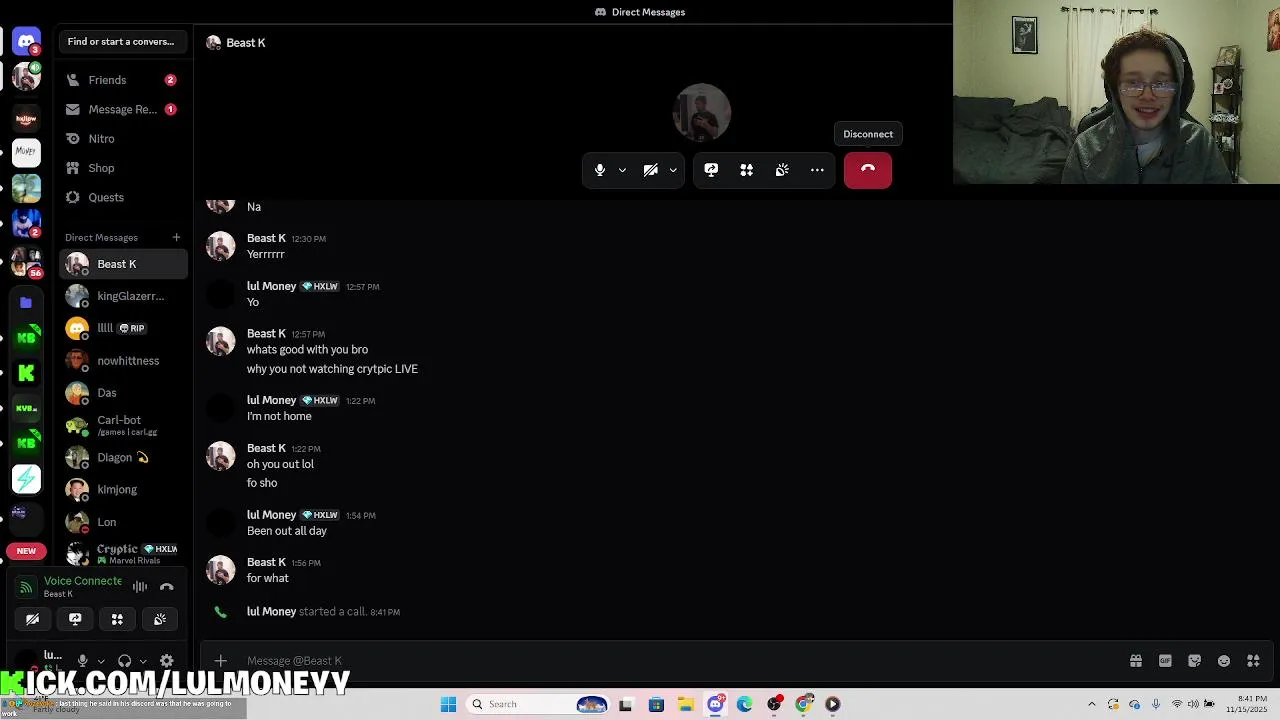
Task: Open Google Chrome from taskbar
Action: point(804,704)
